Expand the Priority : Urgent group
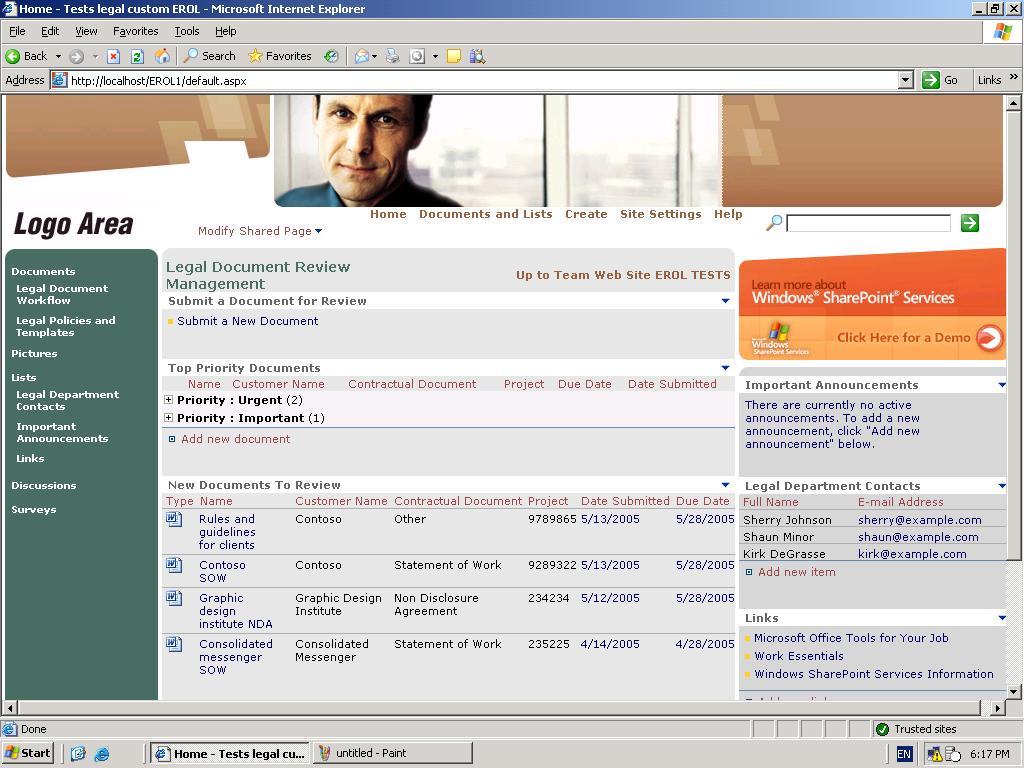The height and width of the screenshot is (768, 1024). click(169, 400)
